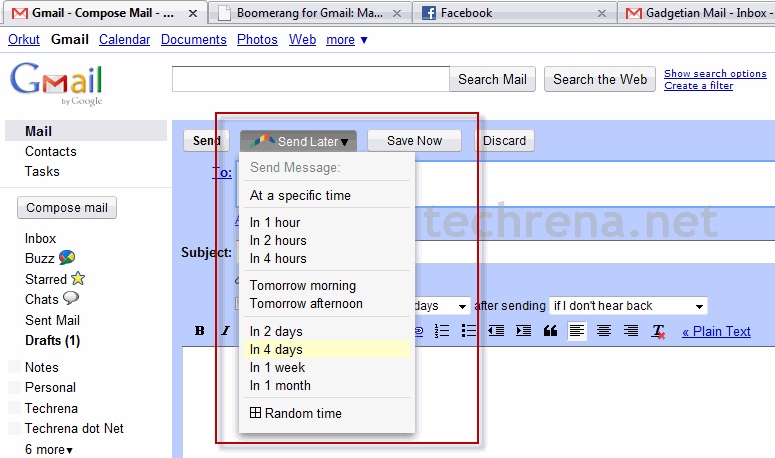
Task: Select 'In 4 days' from menu
Action: click(327, 349)
